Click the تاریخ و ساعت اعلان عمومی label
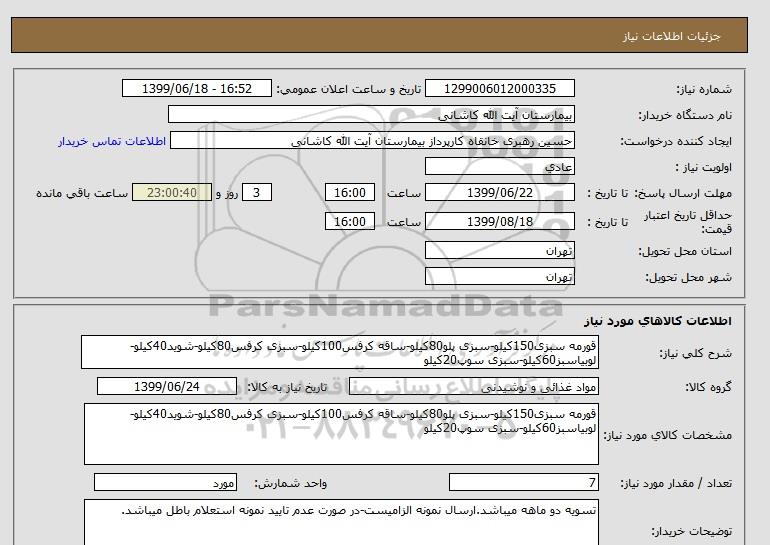 pos(349,89)
